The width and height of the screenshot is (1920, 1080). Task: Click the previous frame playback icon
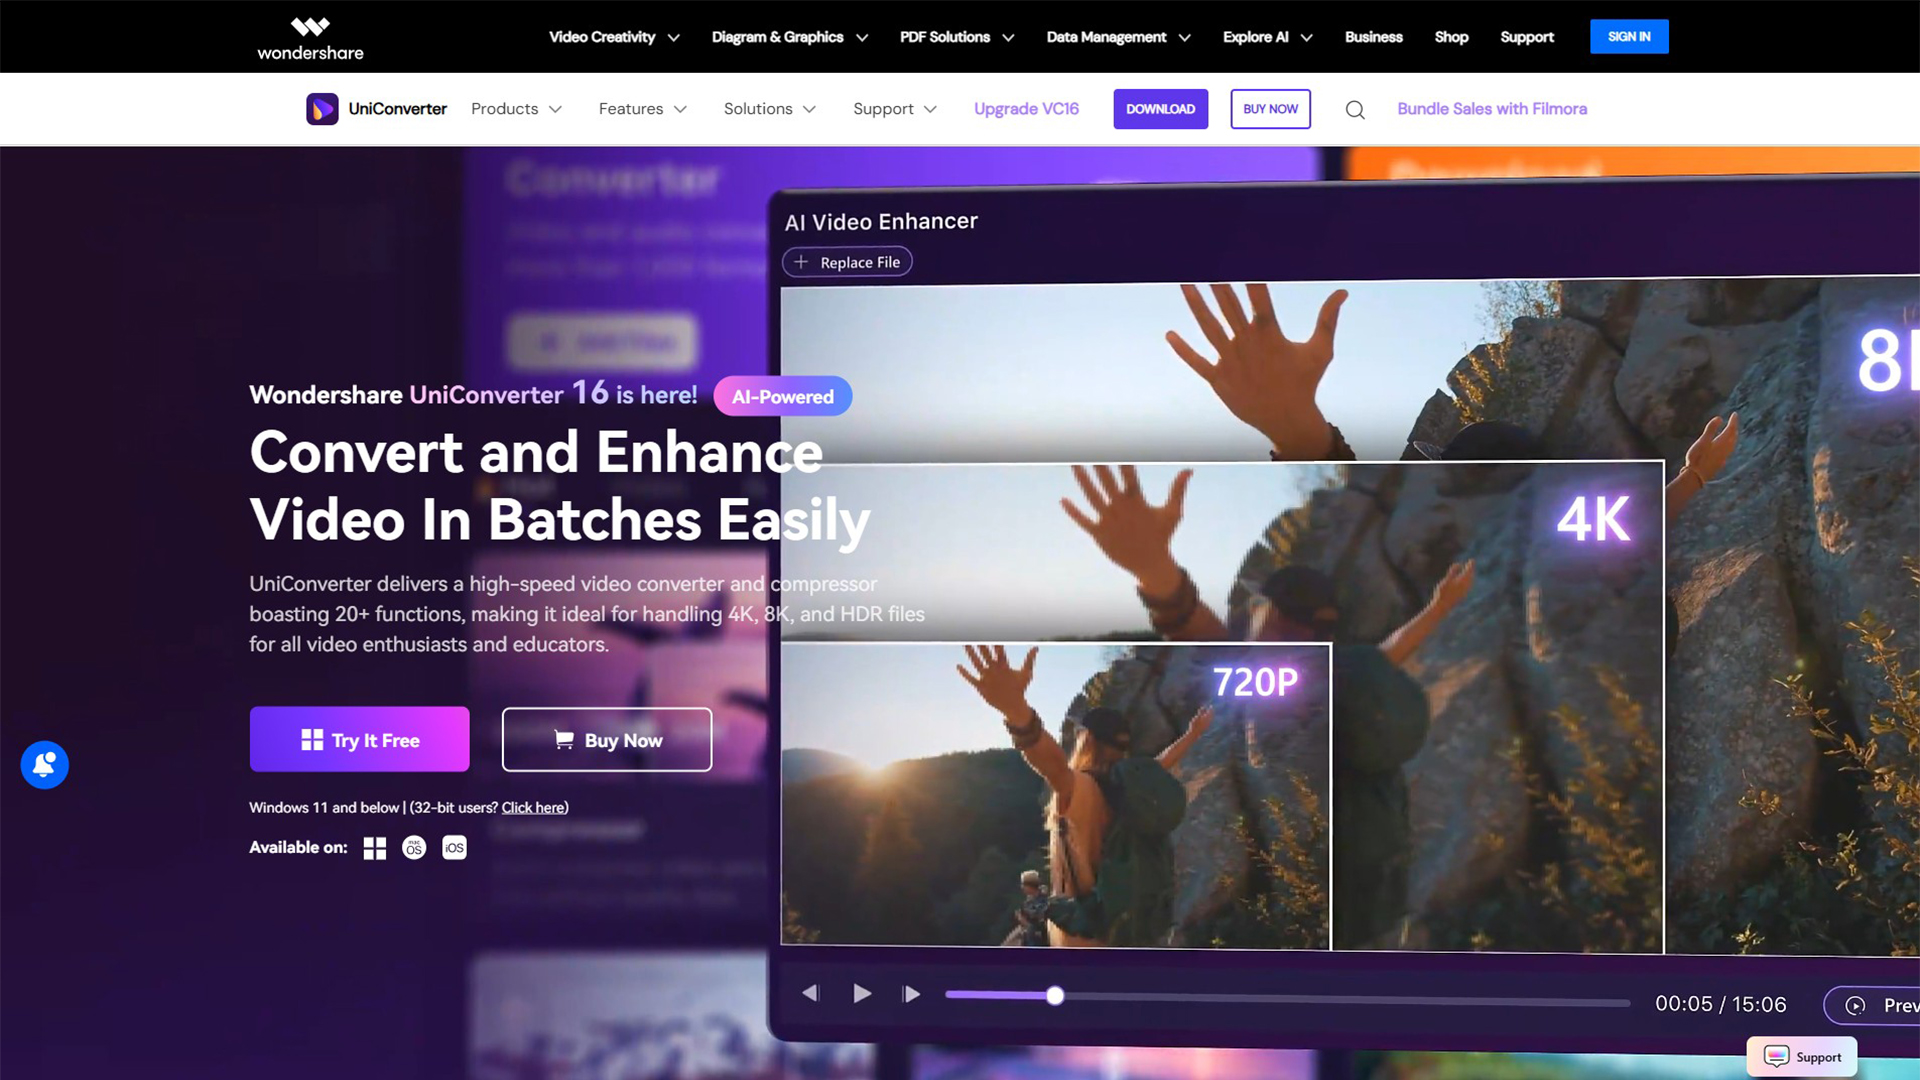(811, 993)
